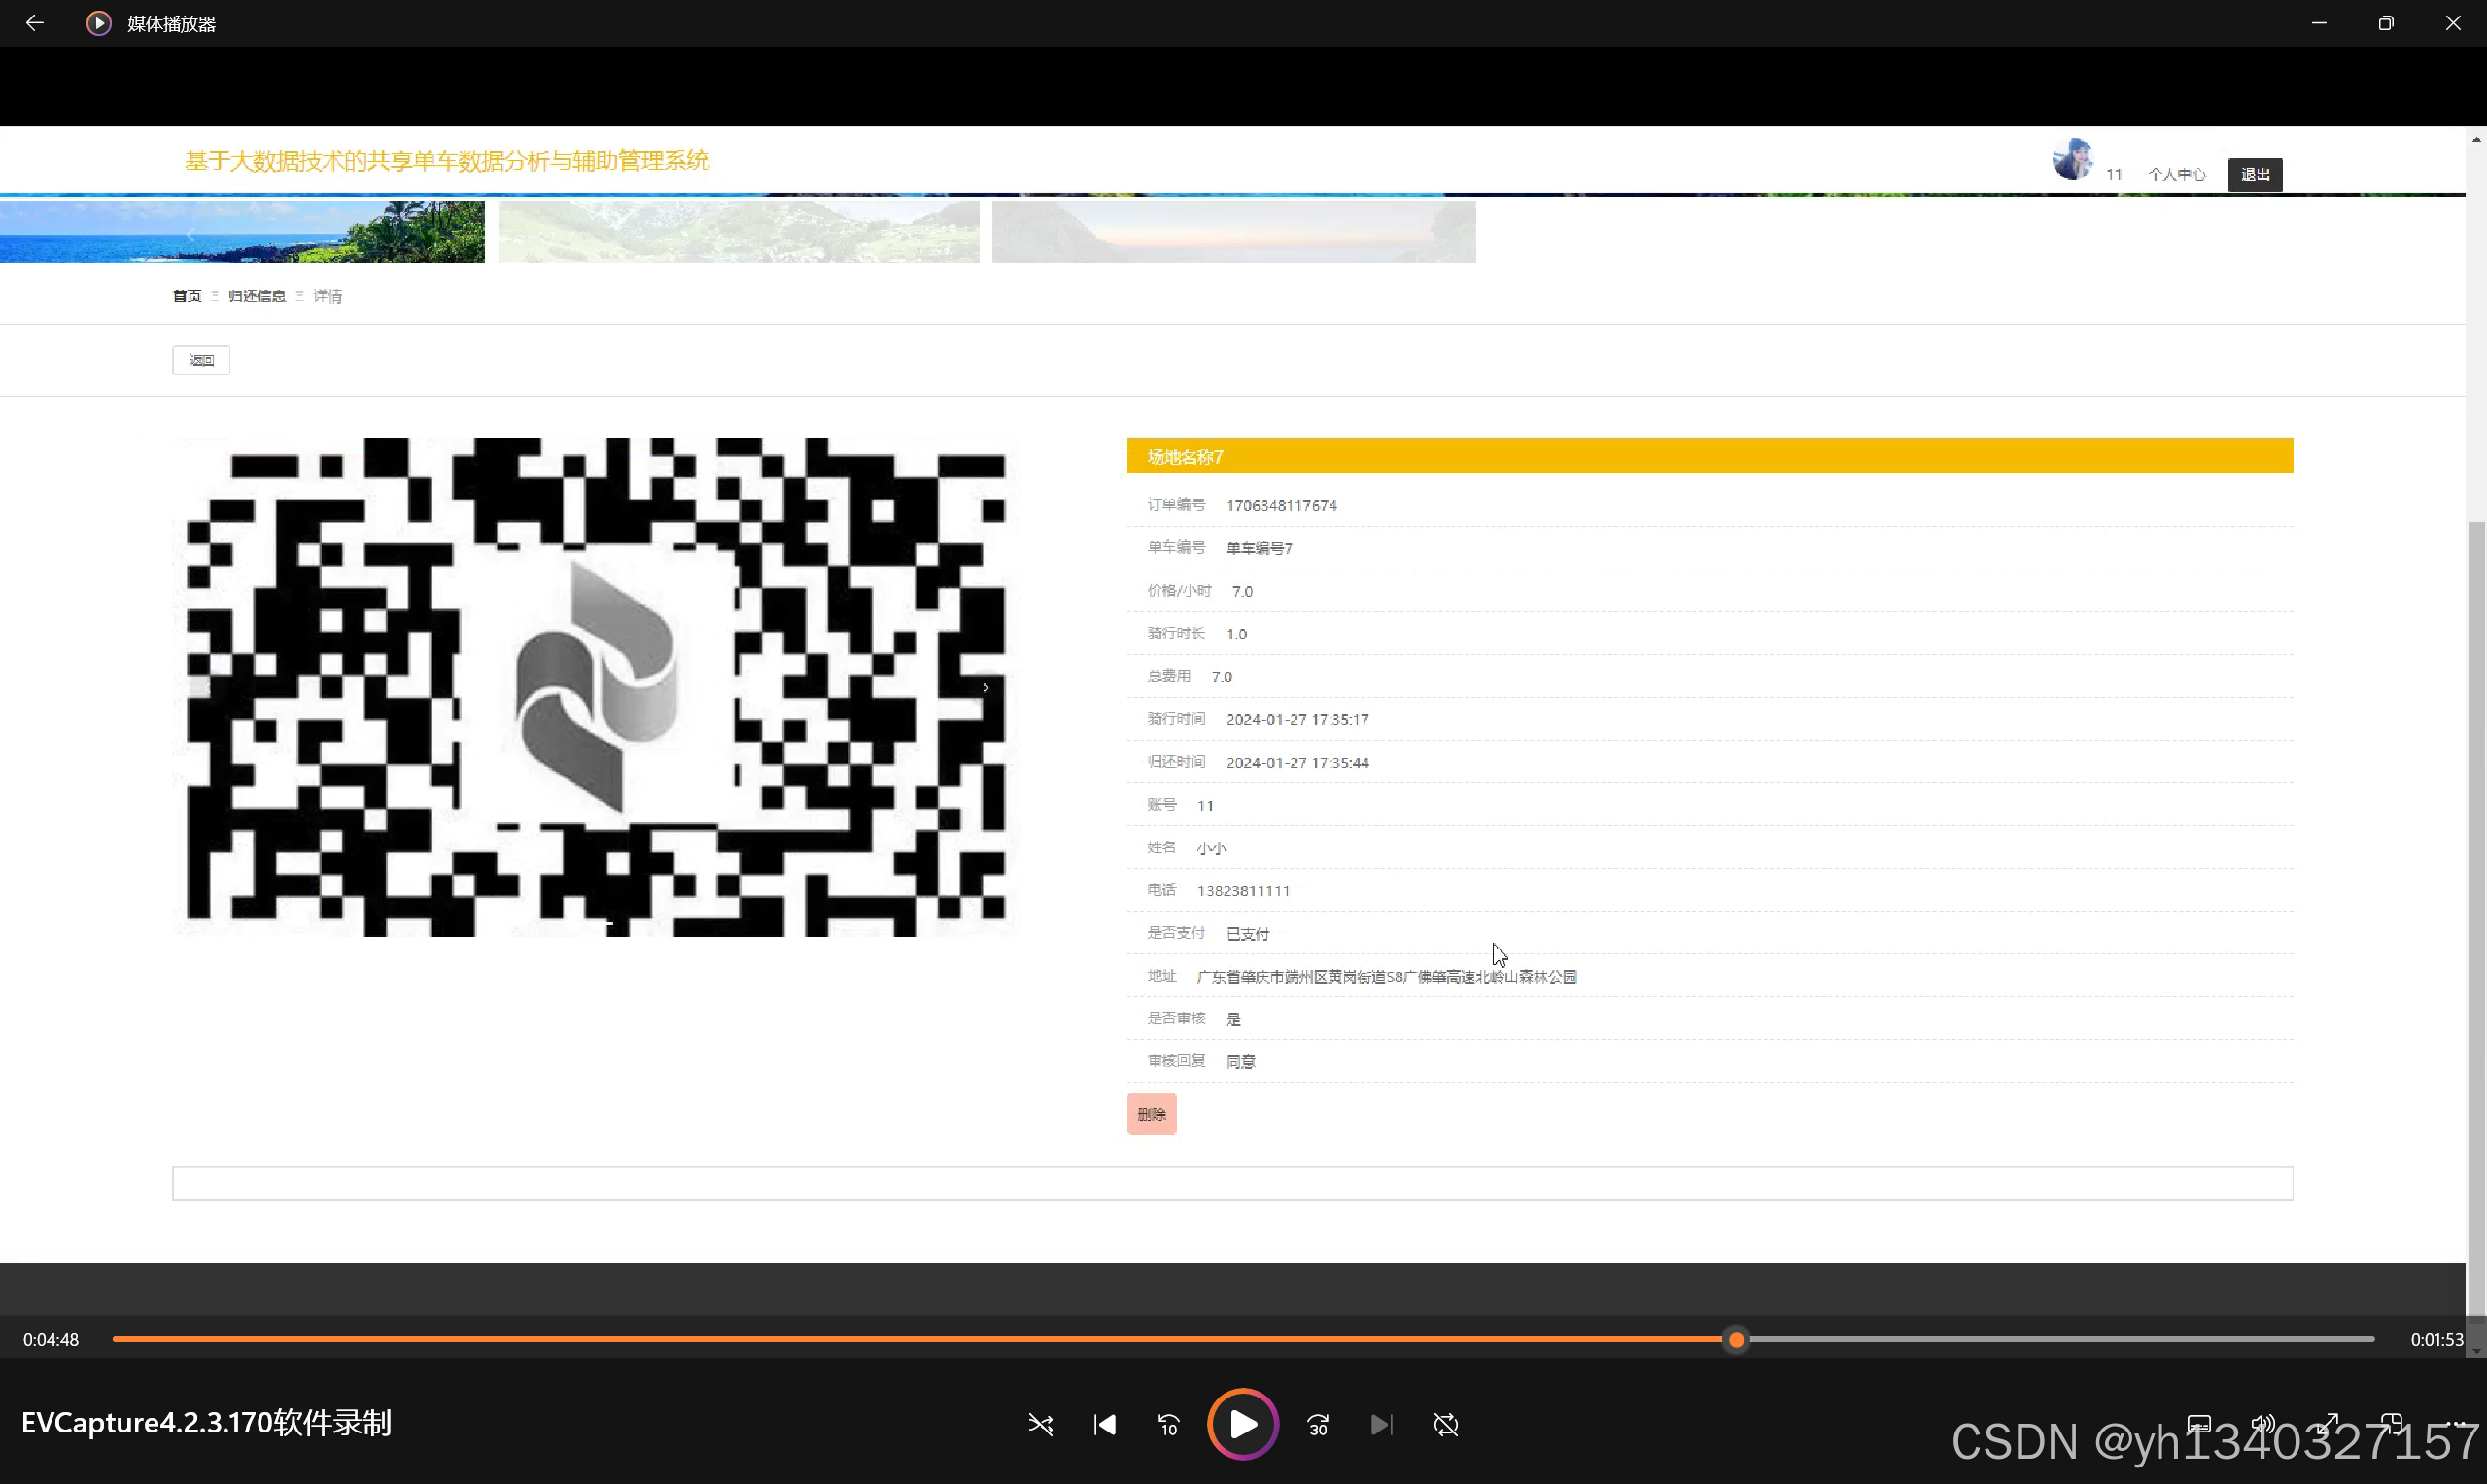Skip forward 30 seconds
The width and height of the screenshot is (2487, 1484).
pos(1318,1424)
